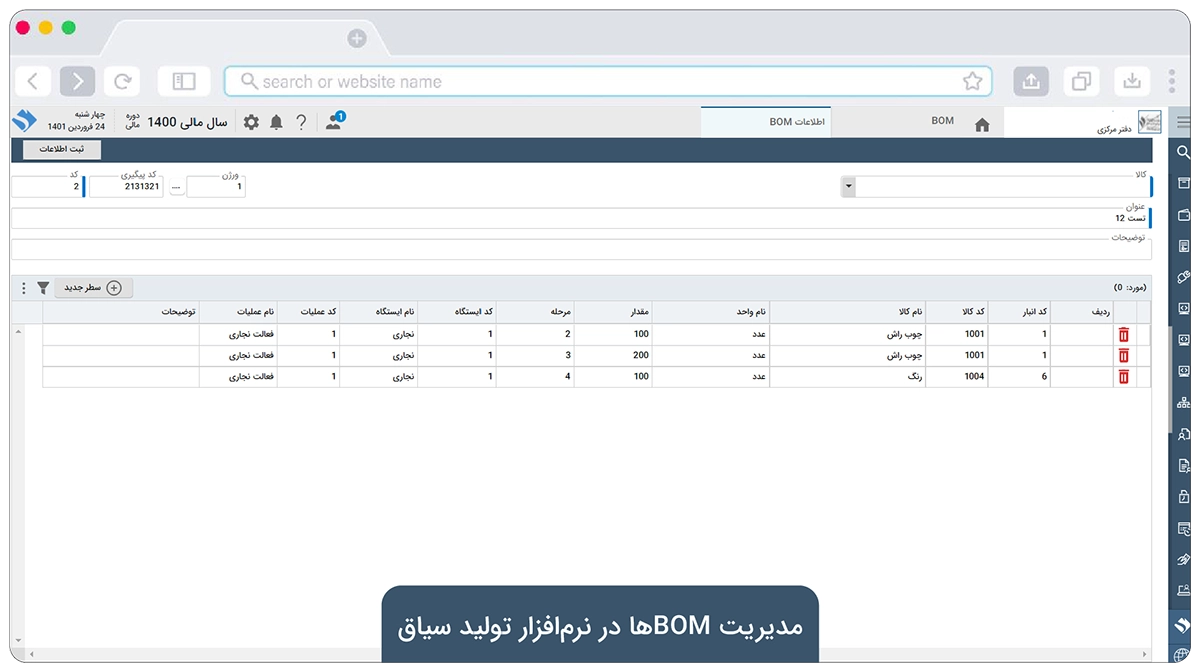This screenshot has width=1200, height=672.
Task: Delete the رنگ row with trash icon
Action: point(1123,377)
